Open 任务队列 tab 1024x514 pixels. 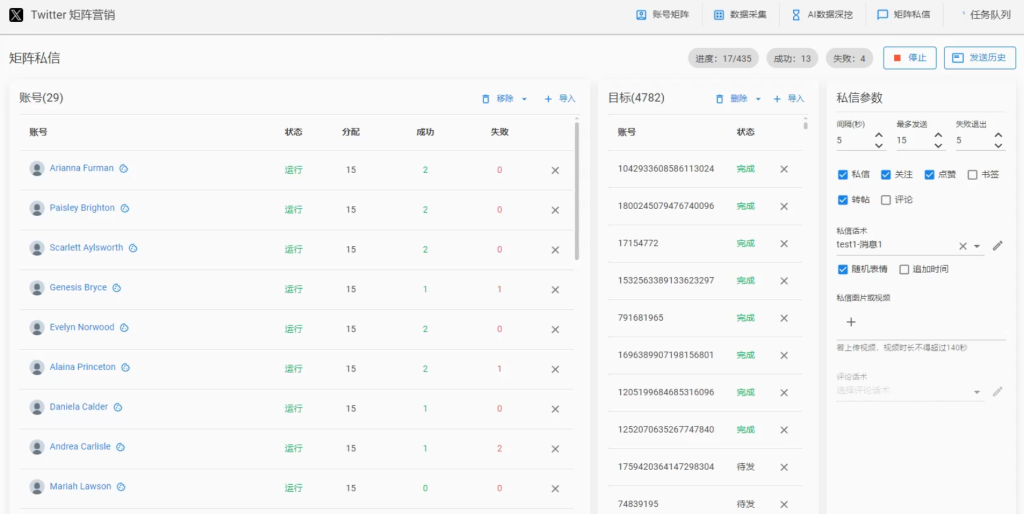(x=984, y=14)
